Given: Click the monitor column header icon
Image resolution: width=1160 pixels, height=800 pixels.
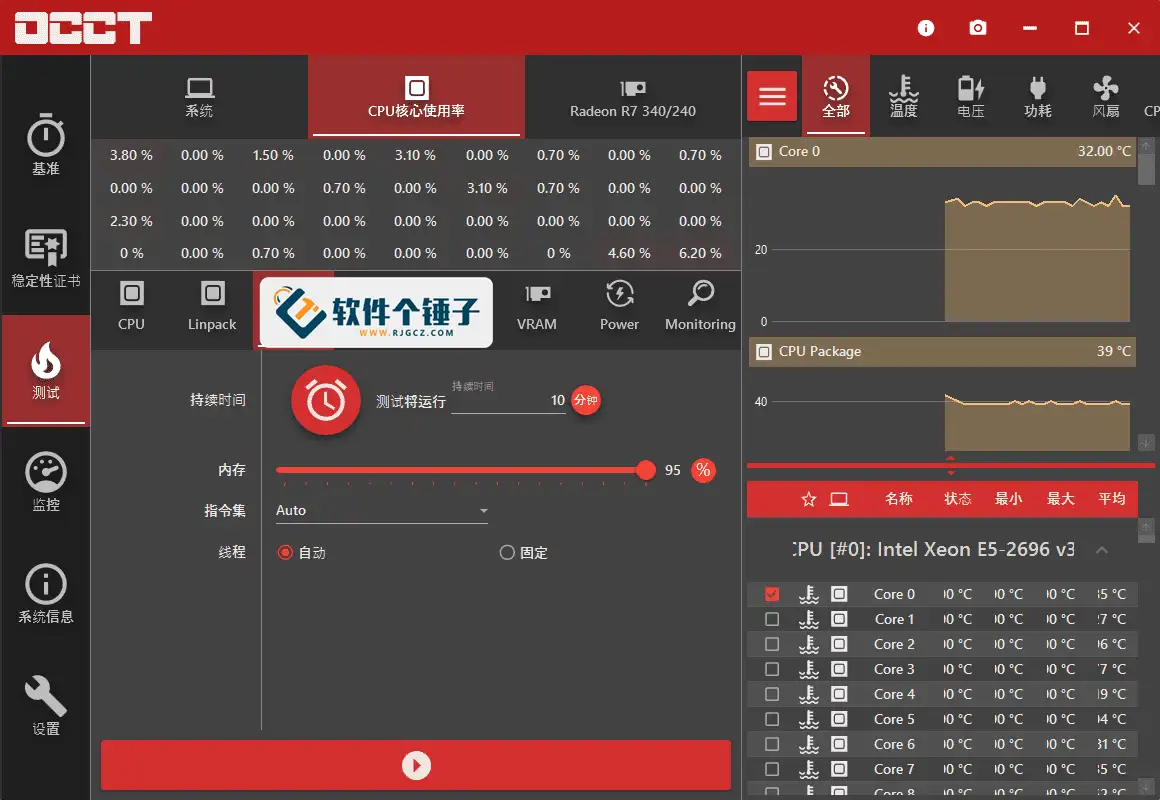Looking at the screenshot, I should pos(839,500).
